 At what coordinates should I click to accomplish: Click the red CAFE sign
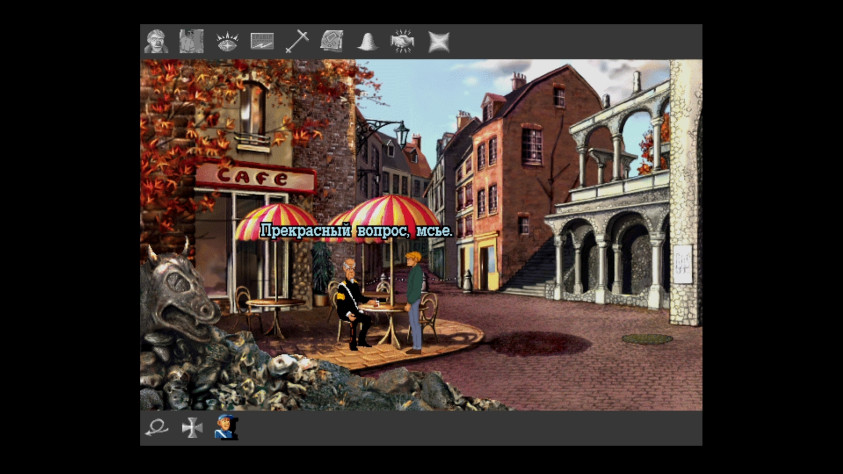[255, 177]
